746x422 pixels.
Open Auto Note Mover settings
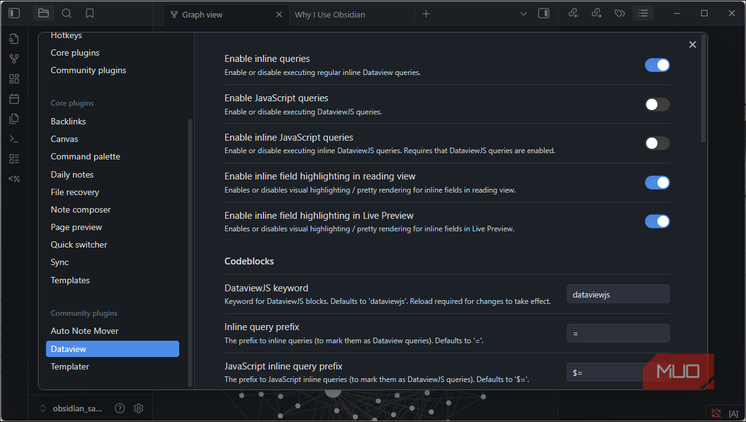pyautogui.click(x=85, y=331)
